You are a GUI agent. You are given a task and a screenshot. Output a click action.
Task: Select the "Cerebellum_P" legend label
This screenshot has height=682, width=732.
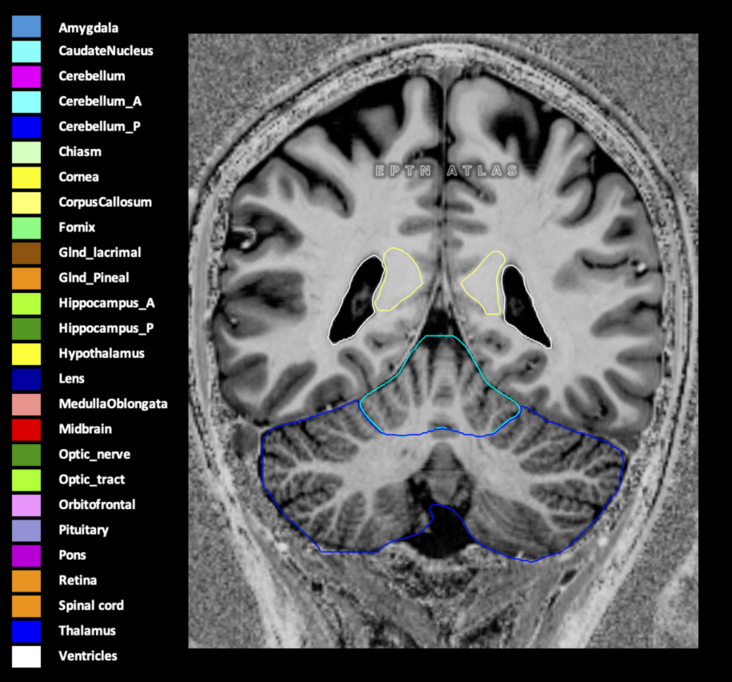coord(99,127)
